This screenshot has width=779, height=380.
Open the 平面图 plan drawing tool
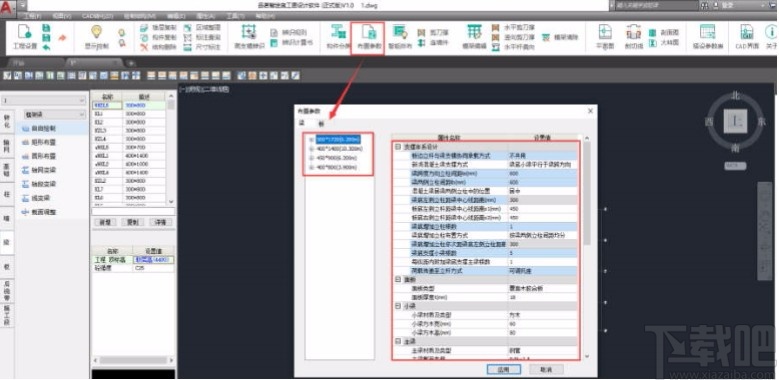coord(605,37)
